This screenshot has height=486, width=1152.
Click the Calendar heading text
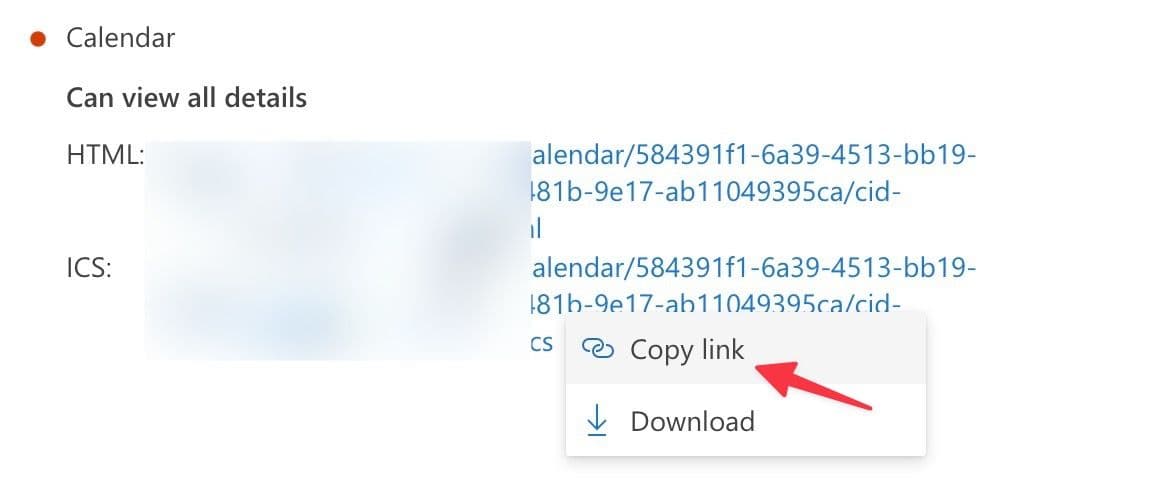(120, 38)
